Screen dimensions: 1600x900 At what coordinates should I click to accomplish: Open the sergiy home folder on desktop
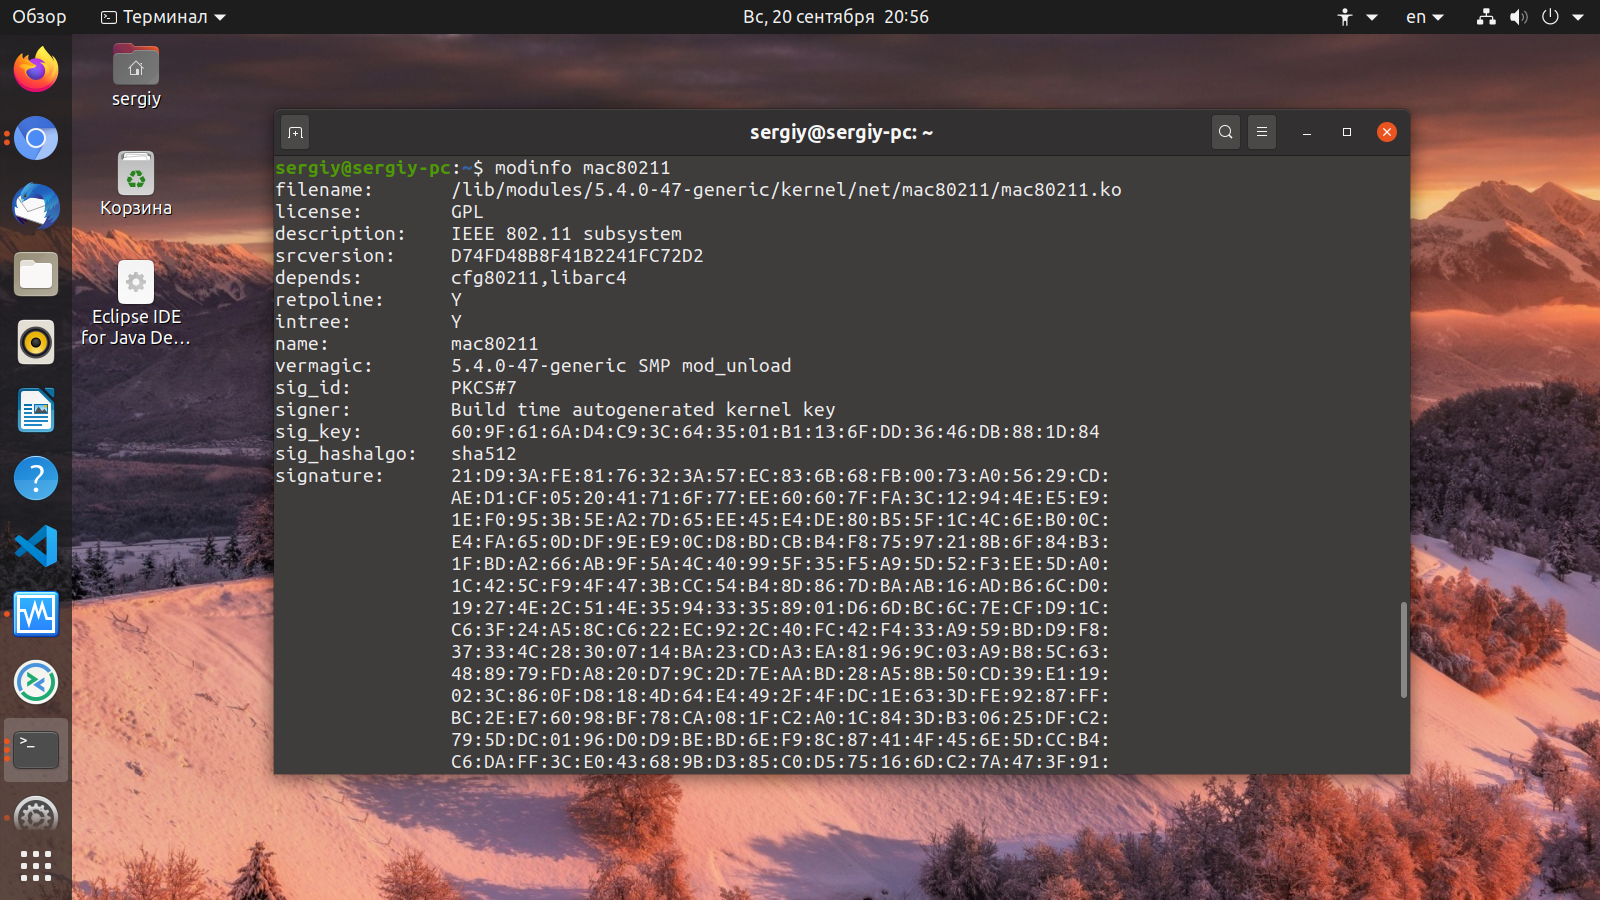(136, 75)
